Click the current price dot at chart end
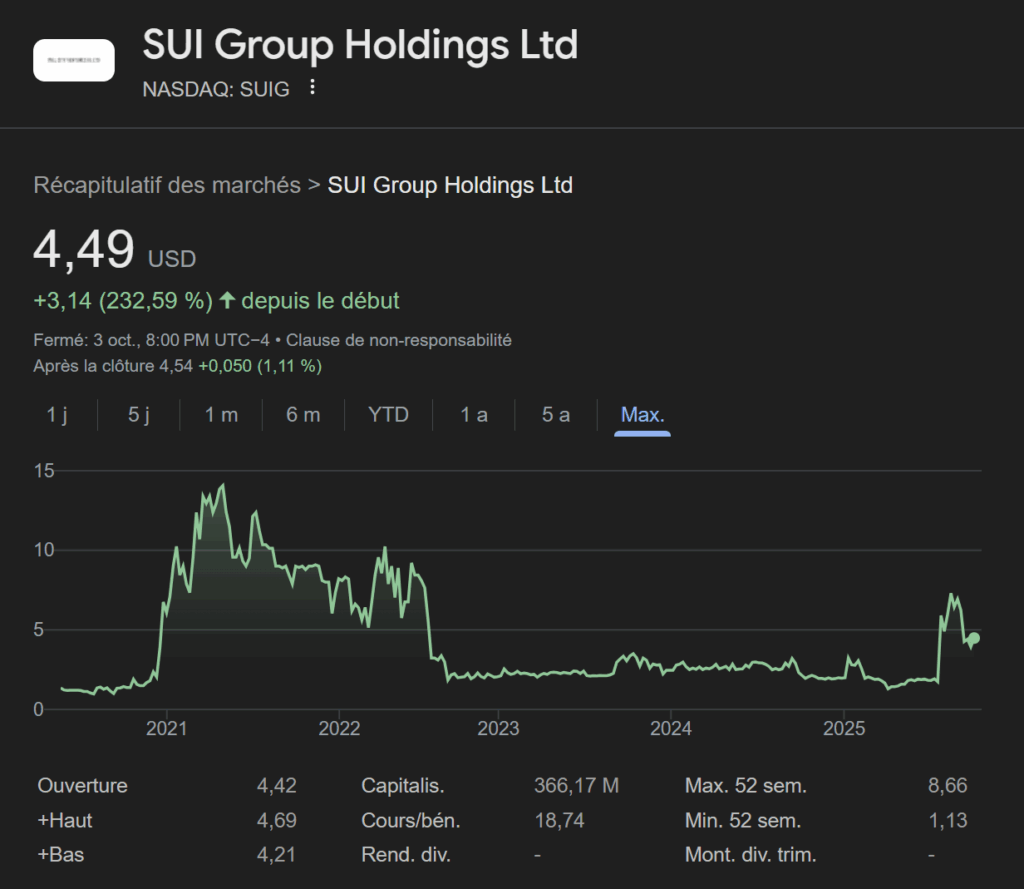1024x889 pixels. click(974, 638)
